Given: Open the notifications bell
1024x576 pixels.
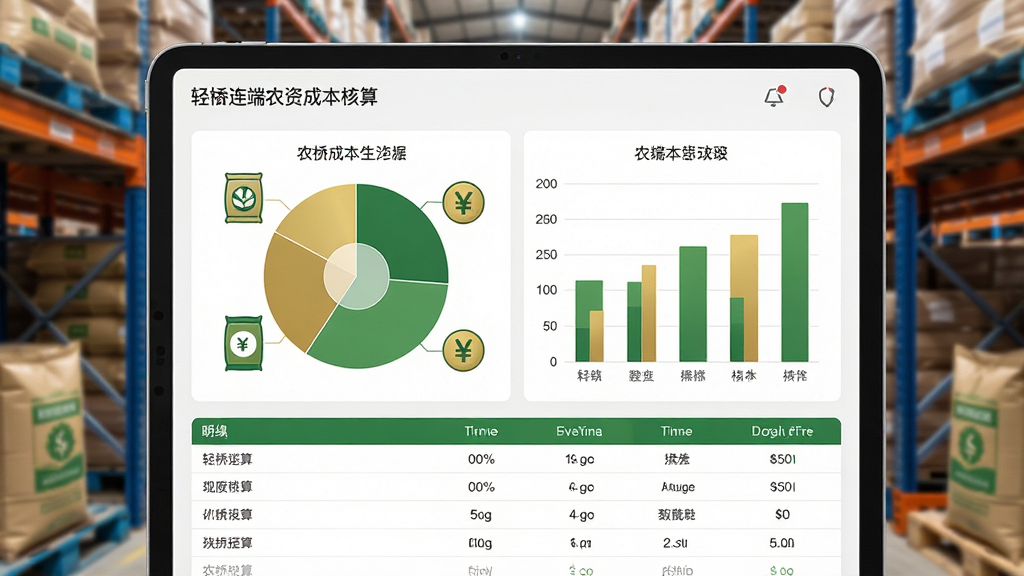Looking at the screenshot, I should pos(775,97).
